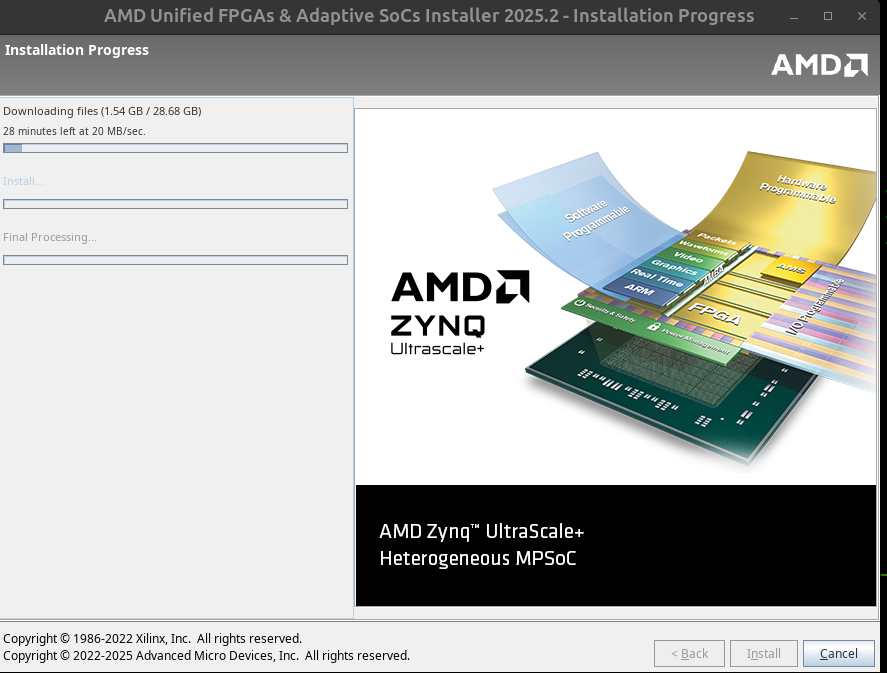Click the 'Install...' stage label

(23, 181)
